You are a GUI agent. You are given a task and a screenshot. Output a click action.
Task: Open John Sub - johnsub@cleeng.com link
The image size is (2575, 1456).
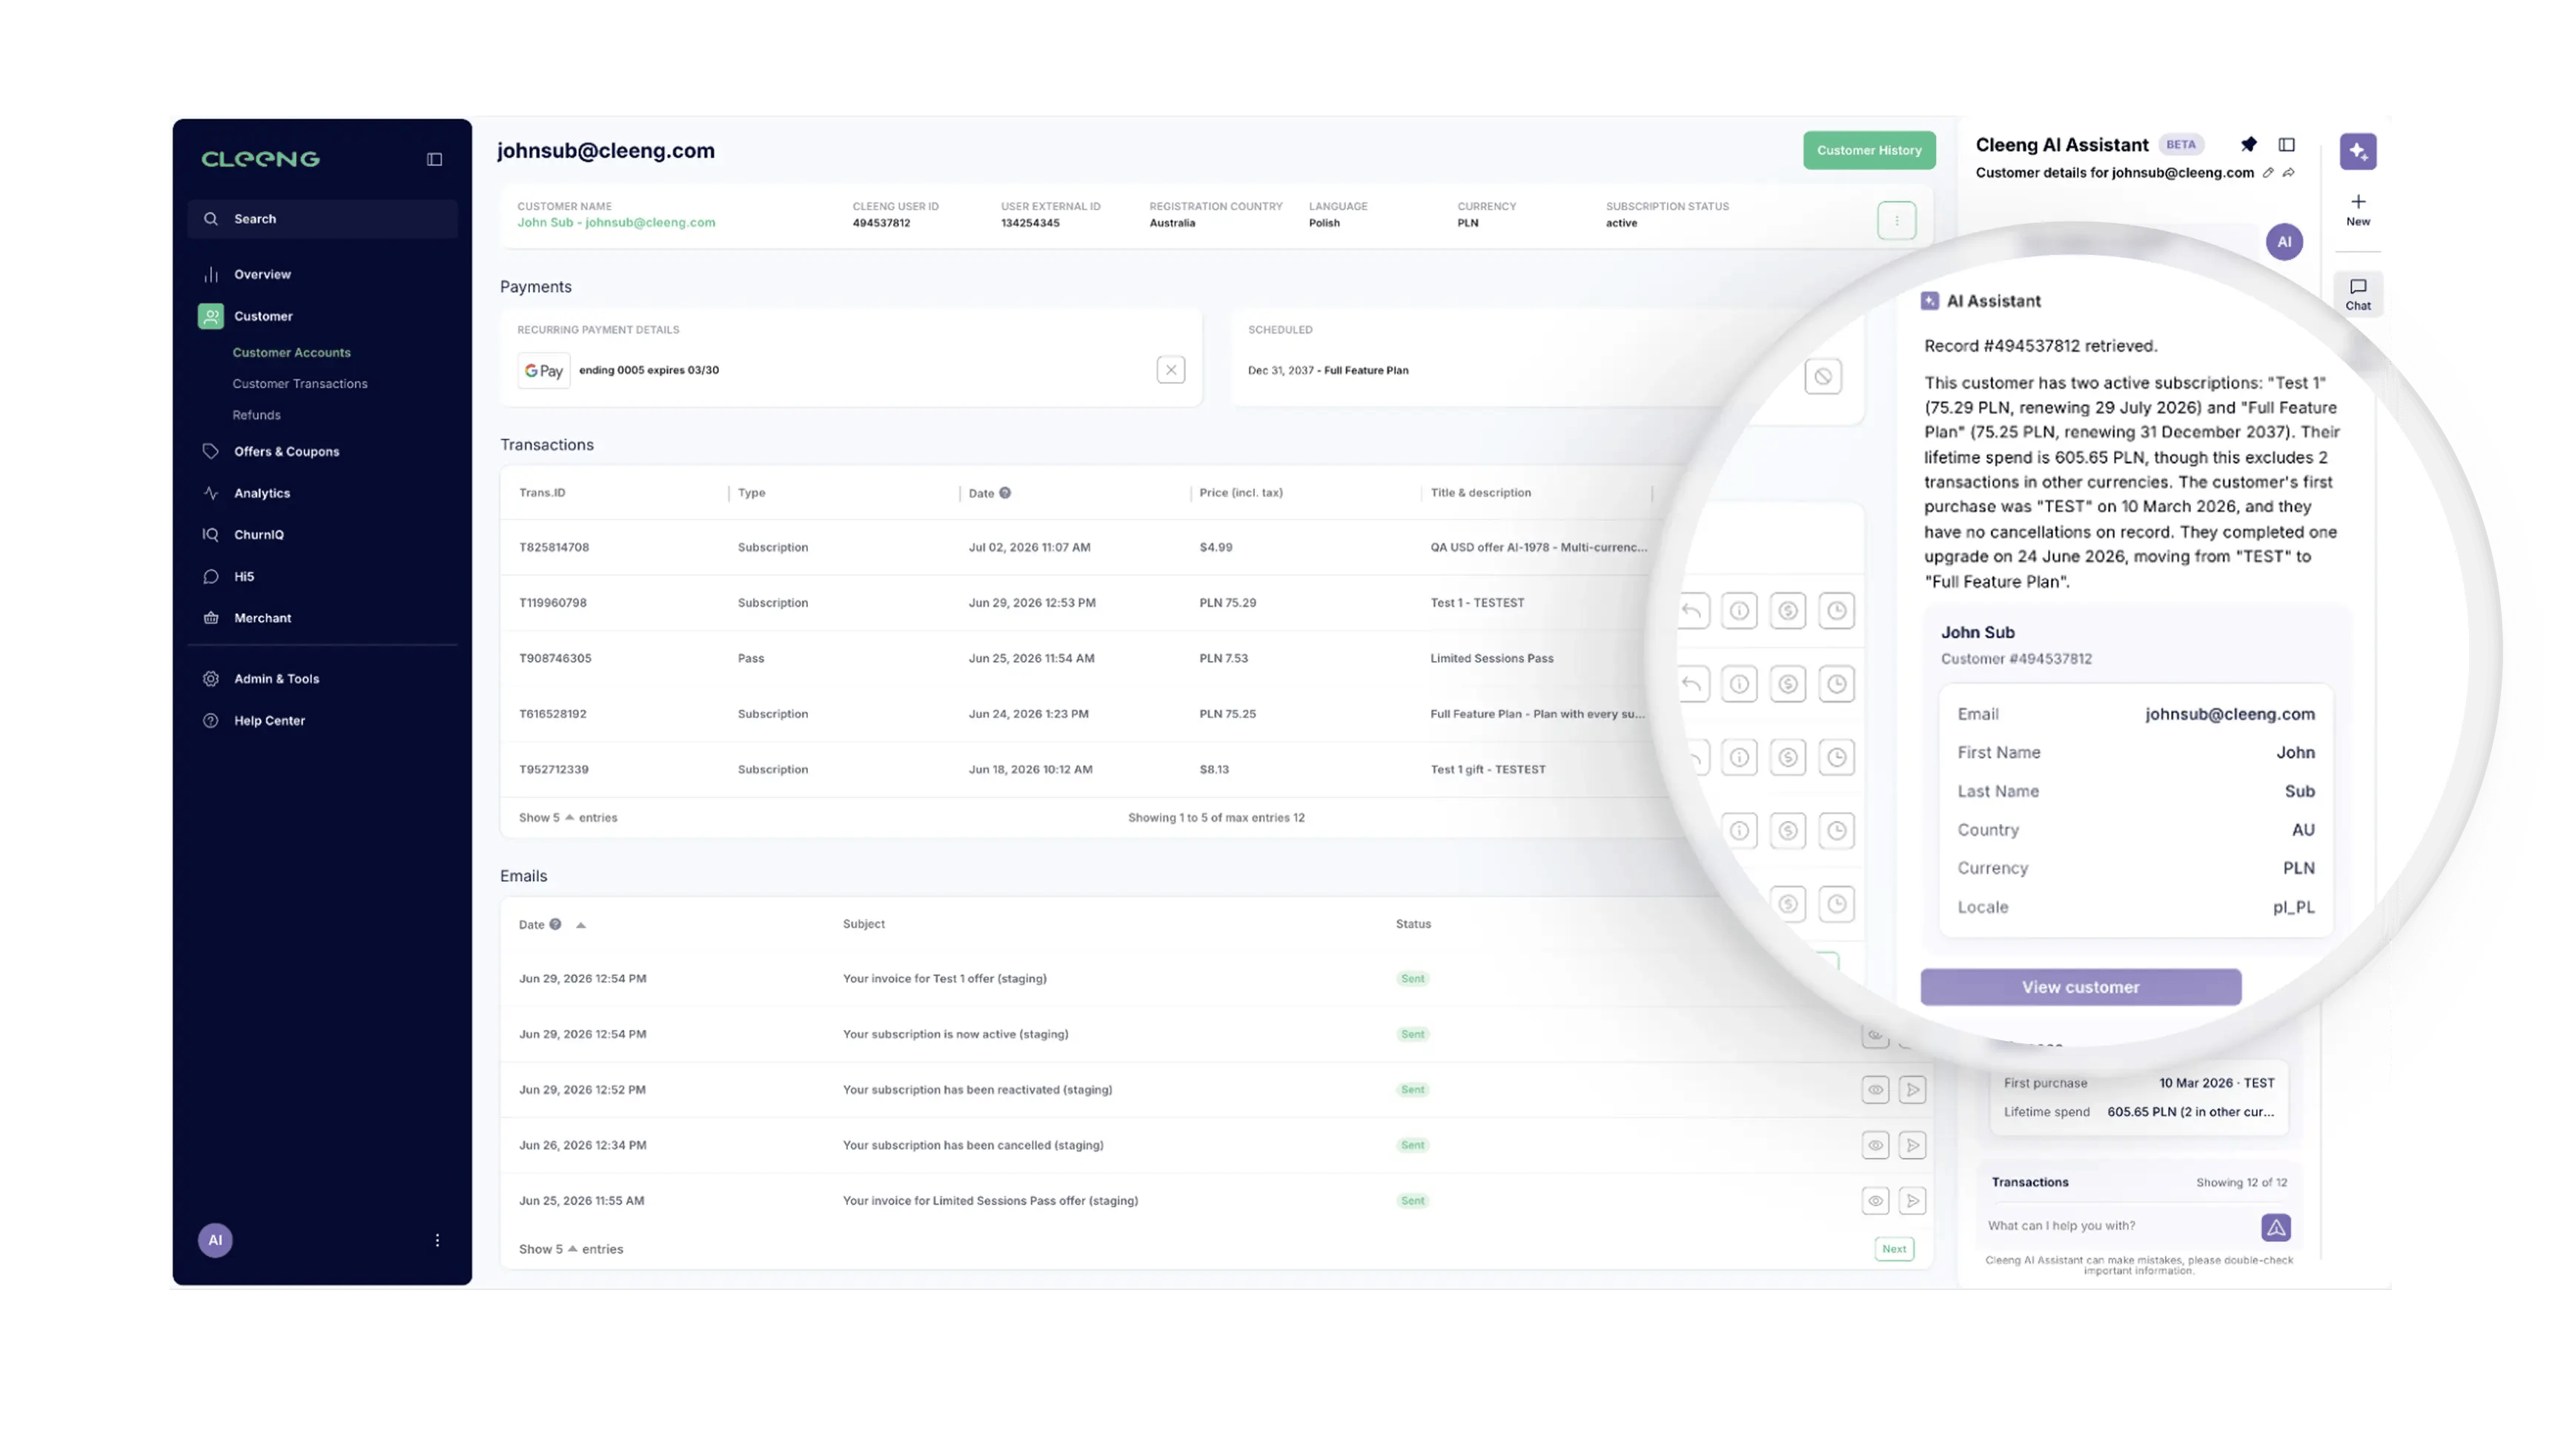(616, 223)
